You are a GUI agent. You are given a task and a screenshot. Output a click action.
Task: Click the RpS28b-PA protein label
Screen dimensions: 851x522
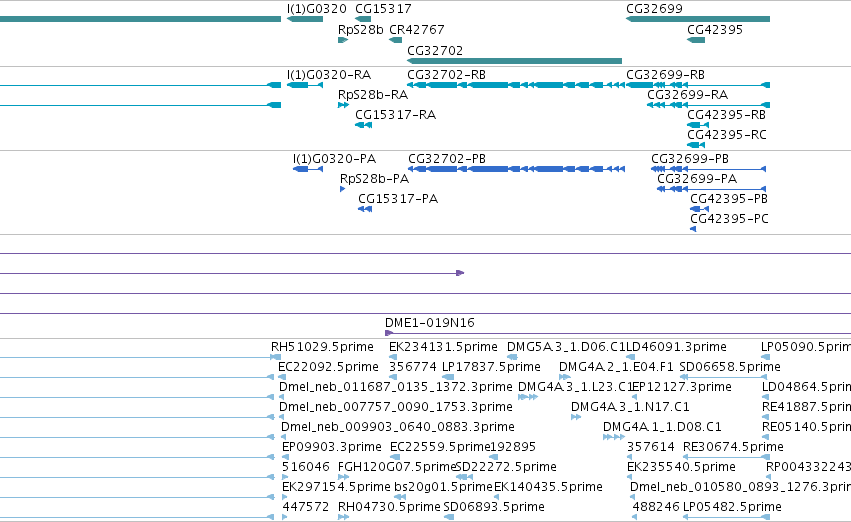tap(374, 179)
